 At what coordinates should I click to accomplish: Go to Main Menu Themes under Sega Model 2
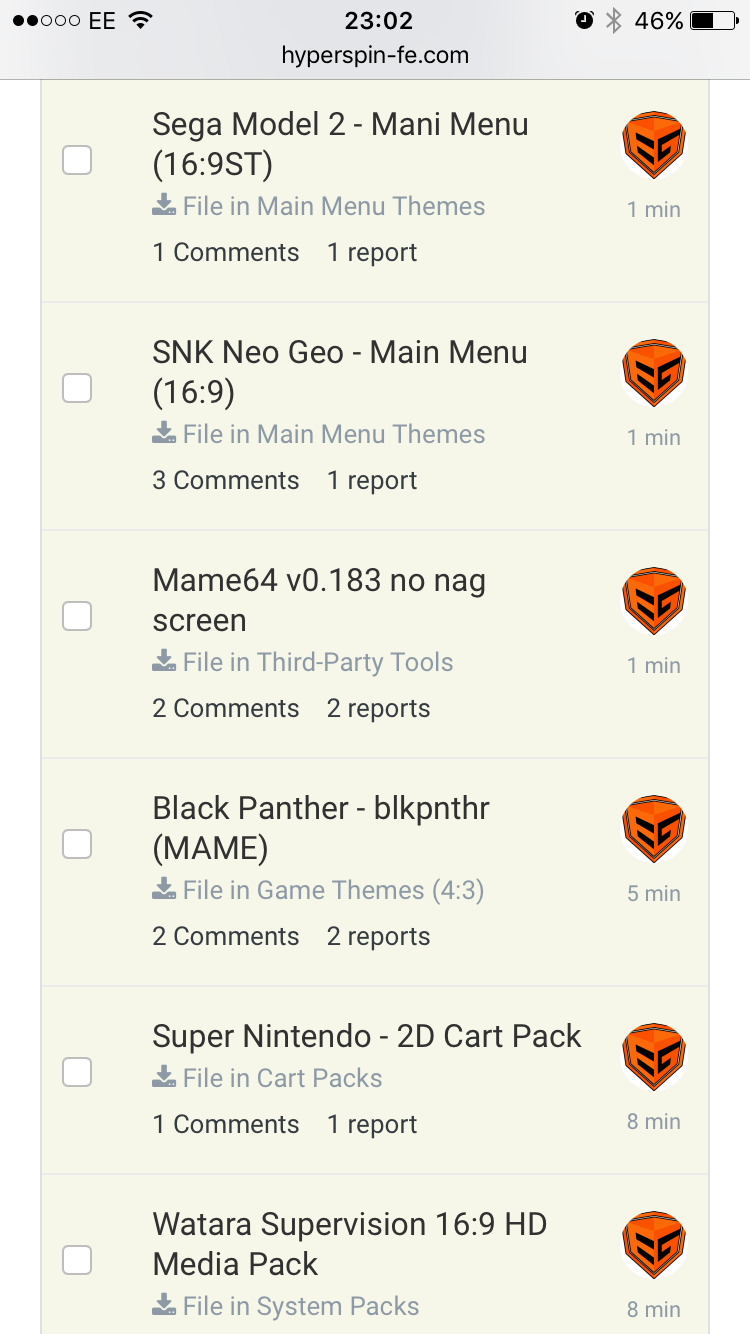371,207
